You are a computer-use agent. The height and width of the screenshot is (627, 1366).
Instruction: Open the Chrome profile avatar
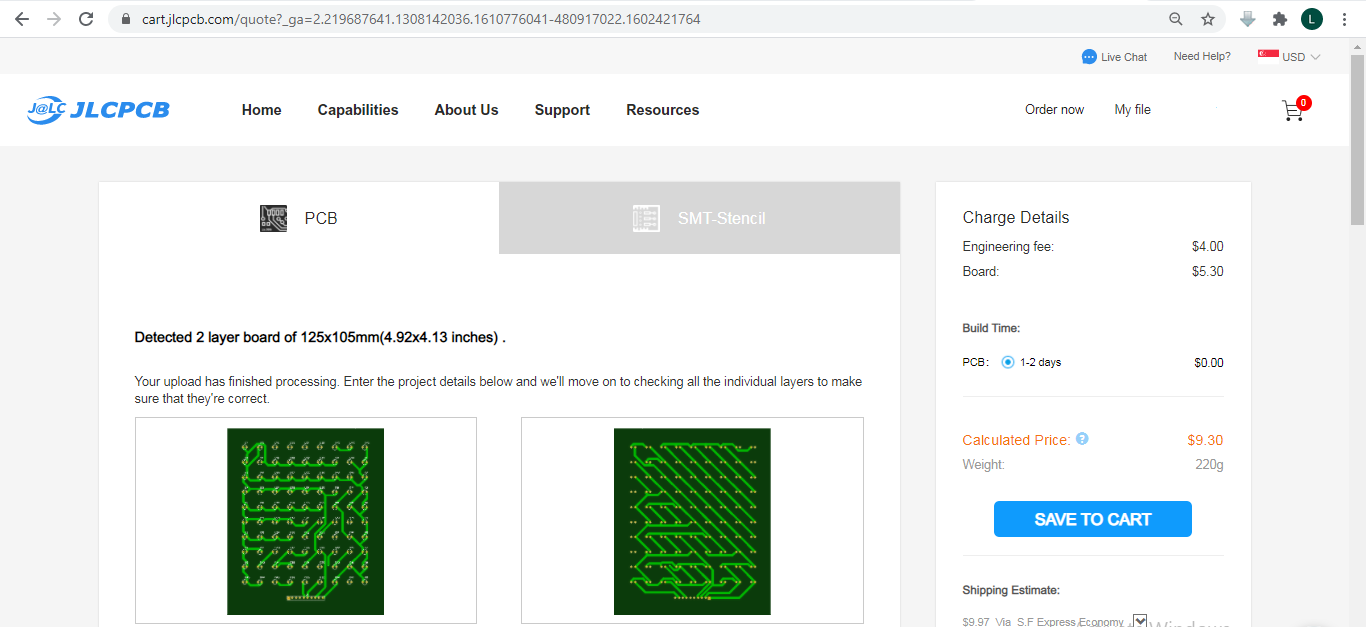1312,19
